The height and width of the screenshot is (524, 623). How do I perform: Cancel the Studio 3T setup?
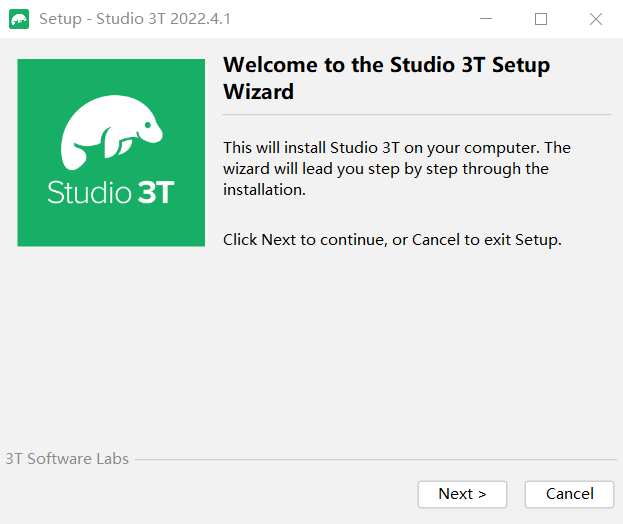(569, 494)
